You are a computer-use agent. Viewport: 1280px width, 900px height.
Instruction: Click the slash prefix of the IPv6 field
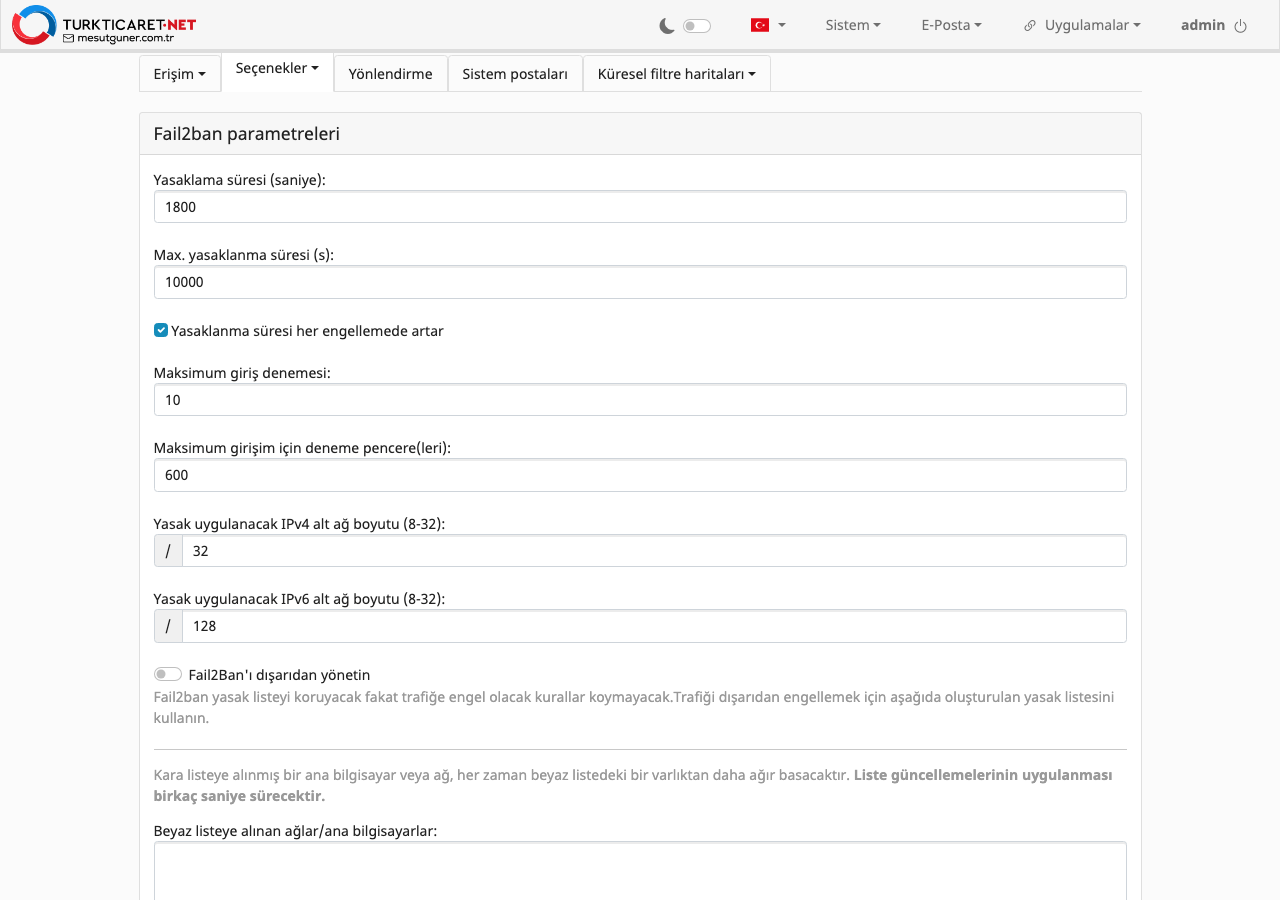168,626
